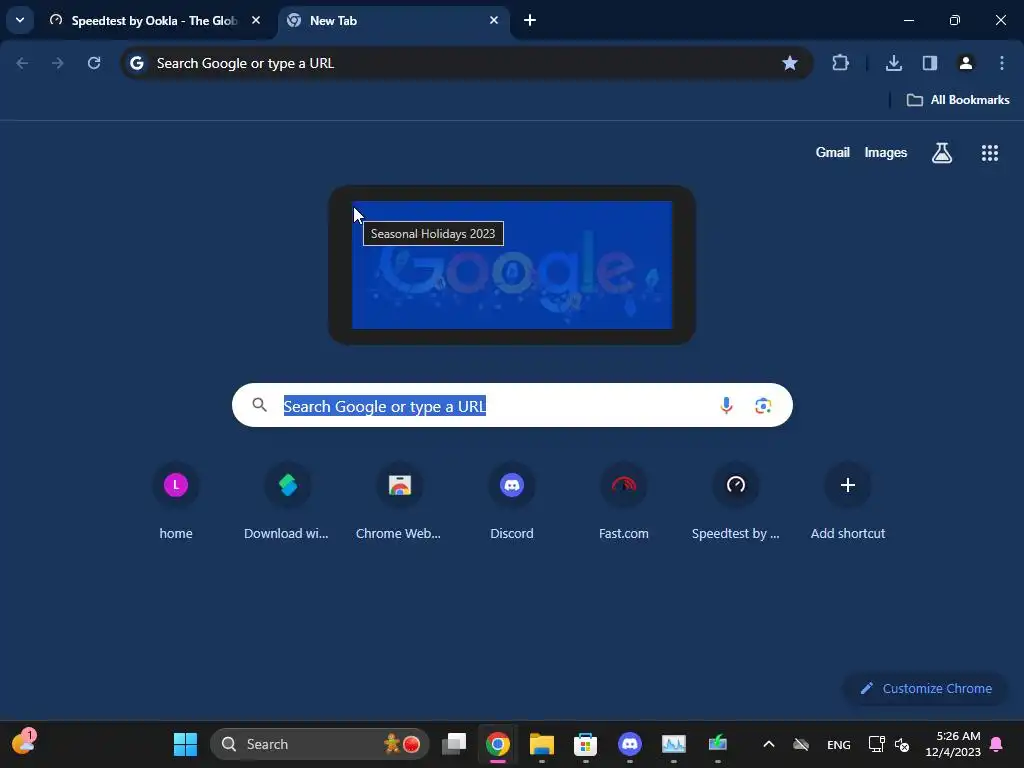Click the taskbar Search box
Screen dimensions: 1024x768
[320, 744]
